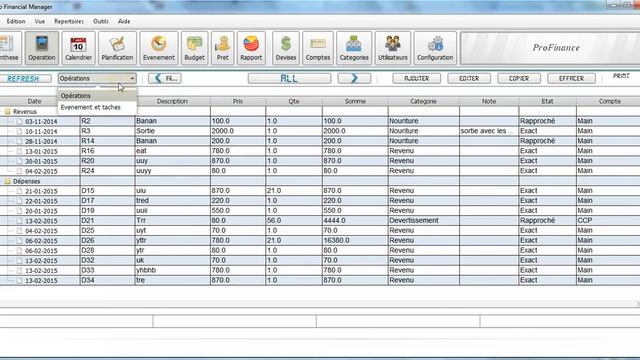
Task: Click the REFRESH button
Action: pos(25,78)
